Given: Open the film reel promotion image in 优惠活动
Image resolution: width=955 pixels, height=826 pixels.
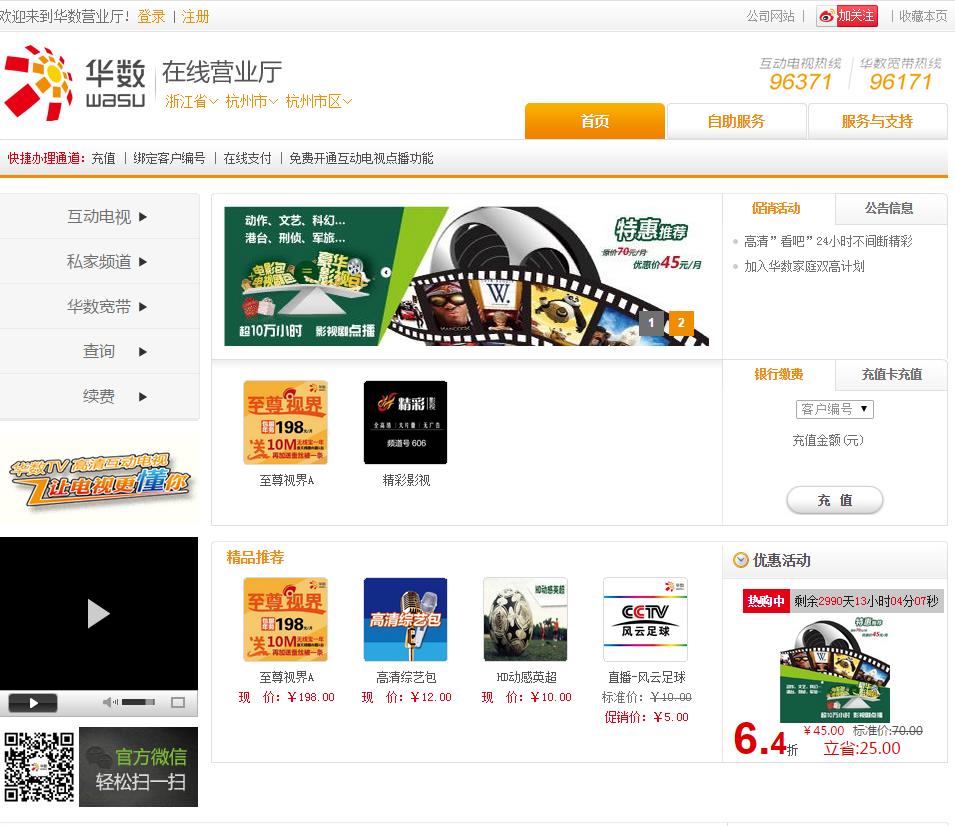Looking at the screenshot, I should pos(835,669).
